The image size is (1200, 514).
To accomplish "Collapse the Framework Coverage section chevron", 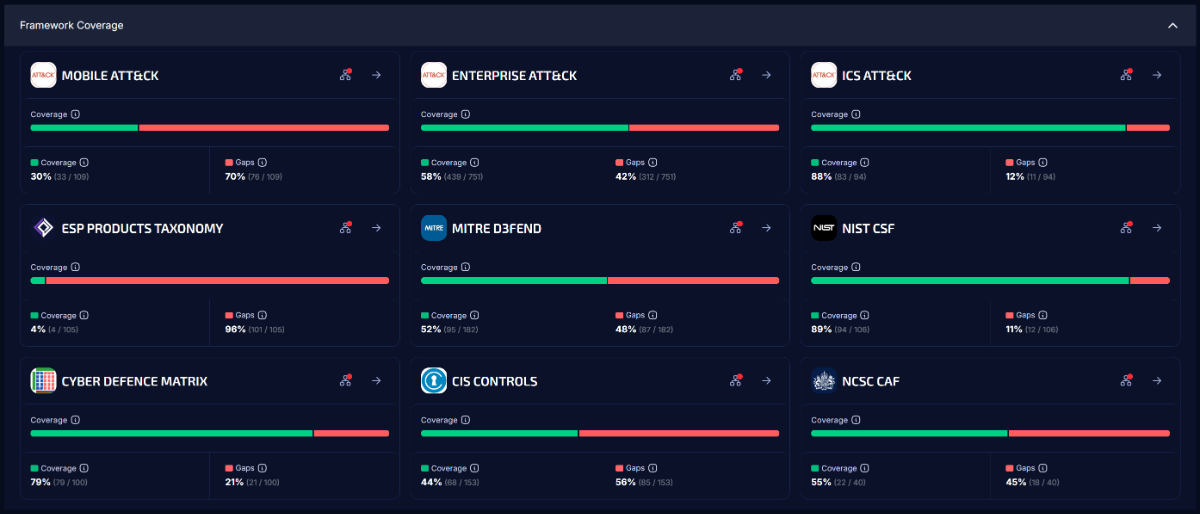I will pyautogui.click(x=1173, y=26).
